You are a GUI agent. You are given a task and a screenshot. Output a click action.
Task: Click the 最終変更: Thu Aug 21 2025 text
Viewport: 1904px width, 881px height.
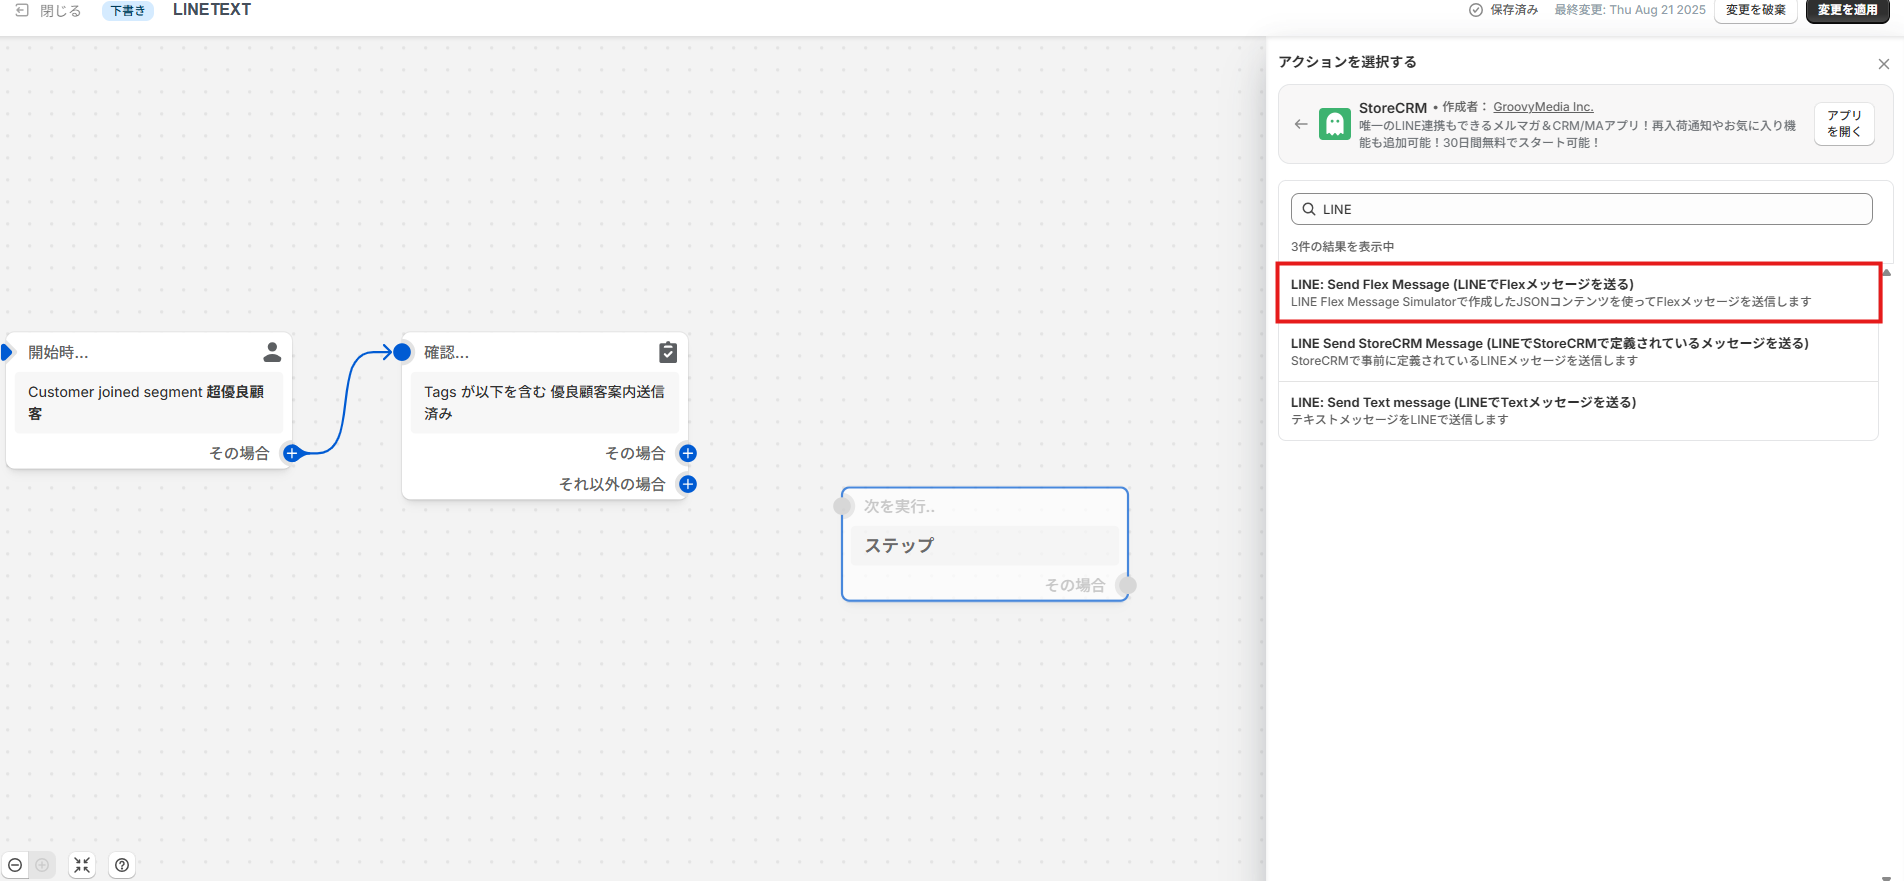pos(1630,10)
